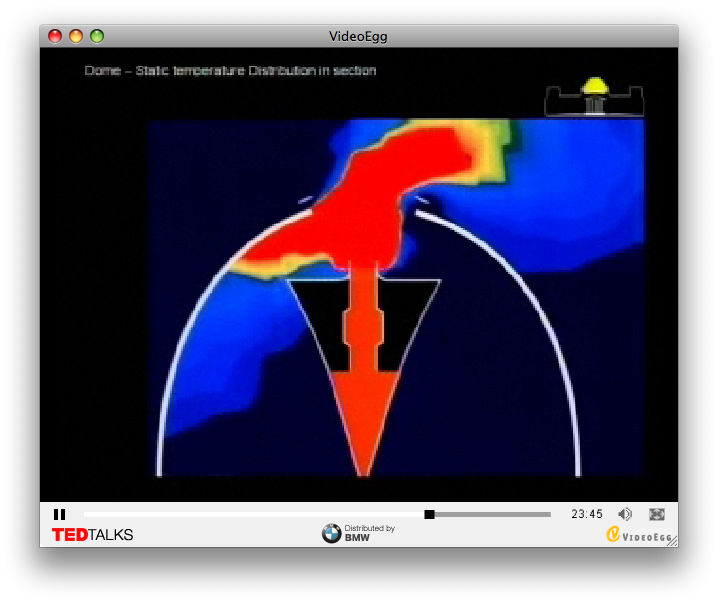The image size is (718, 602).
Task: Click the black scrubber handle on progress bar
Action: (429, 514)
